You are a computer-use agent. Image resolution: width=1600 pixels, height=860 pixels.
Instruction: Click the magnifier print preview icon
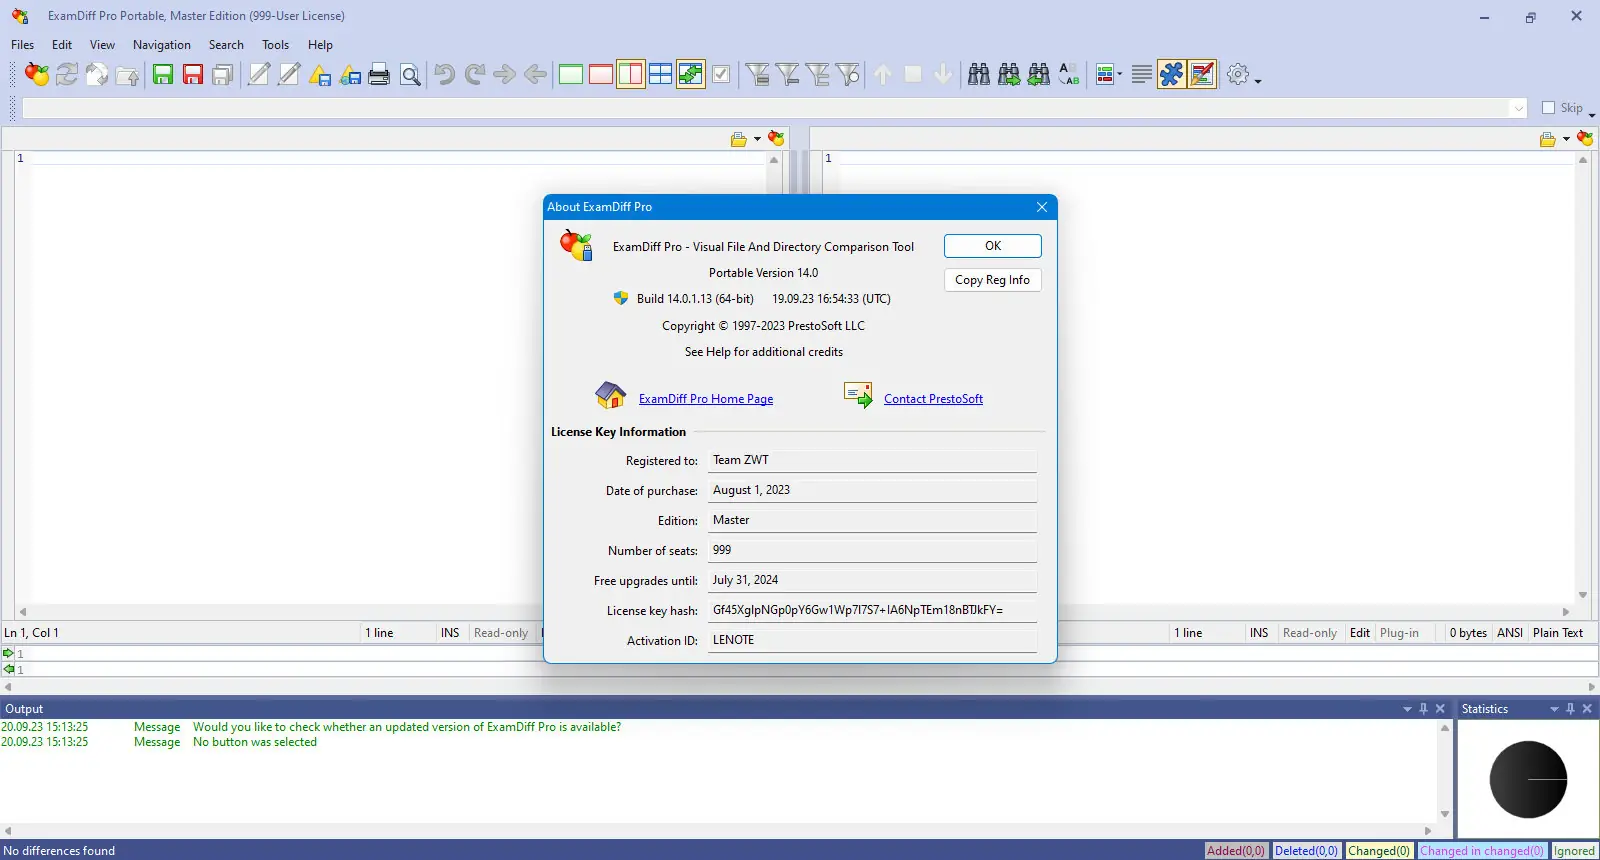[x=410, y=74]
